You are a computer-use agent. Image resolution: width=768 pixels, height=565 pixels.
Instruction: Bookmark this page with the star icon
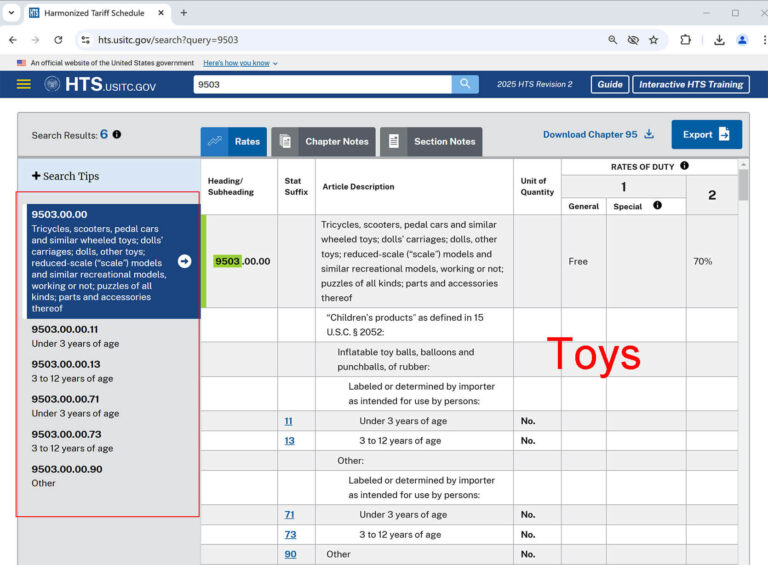653,40
